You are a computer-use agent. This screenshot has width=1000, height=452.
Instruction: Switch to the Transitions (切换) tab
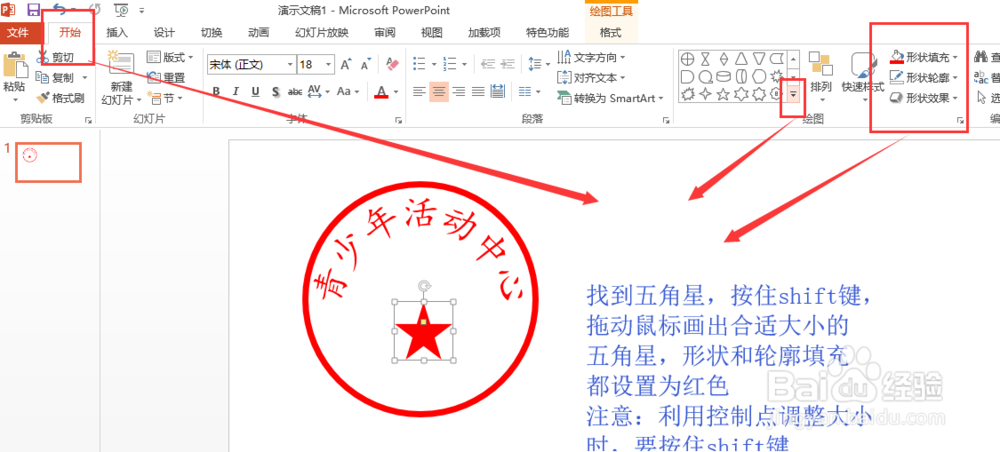[211, 33]
